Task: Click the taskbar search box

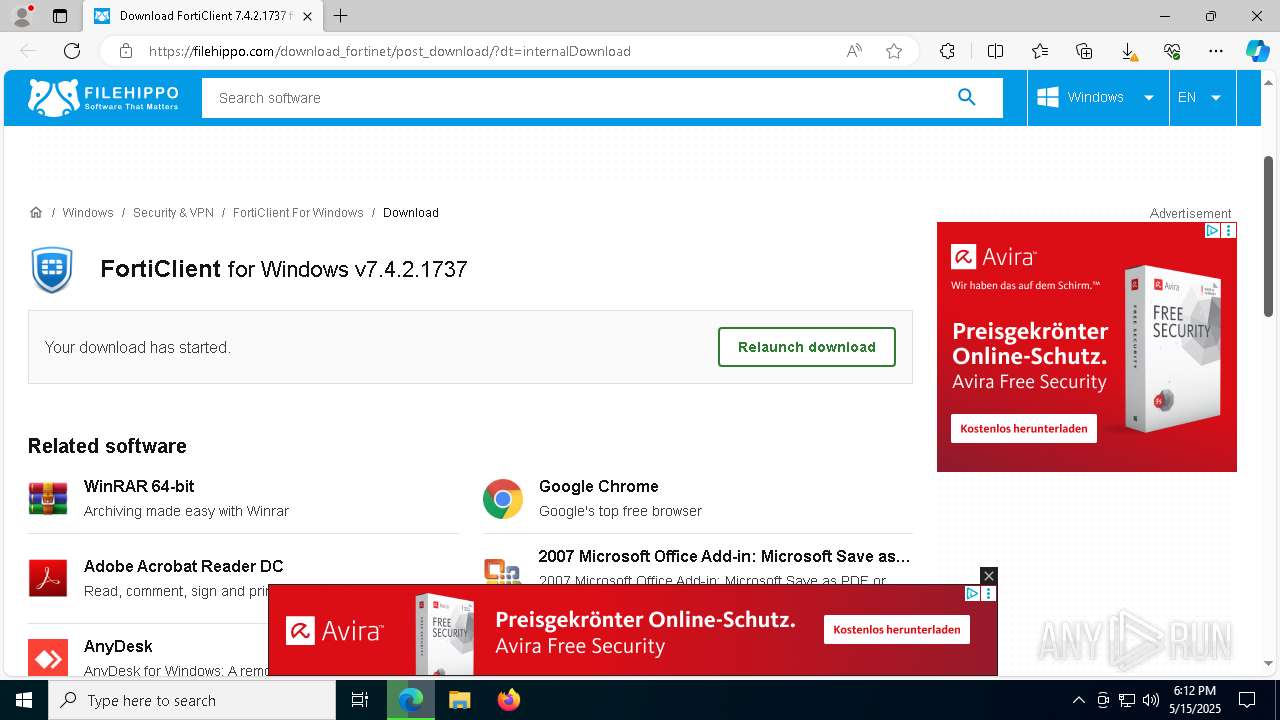Action: pyautogui.click(x=192, y=700)
